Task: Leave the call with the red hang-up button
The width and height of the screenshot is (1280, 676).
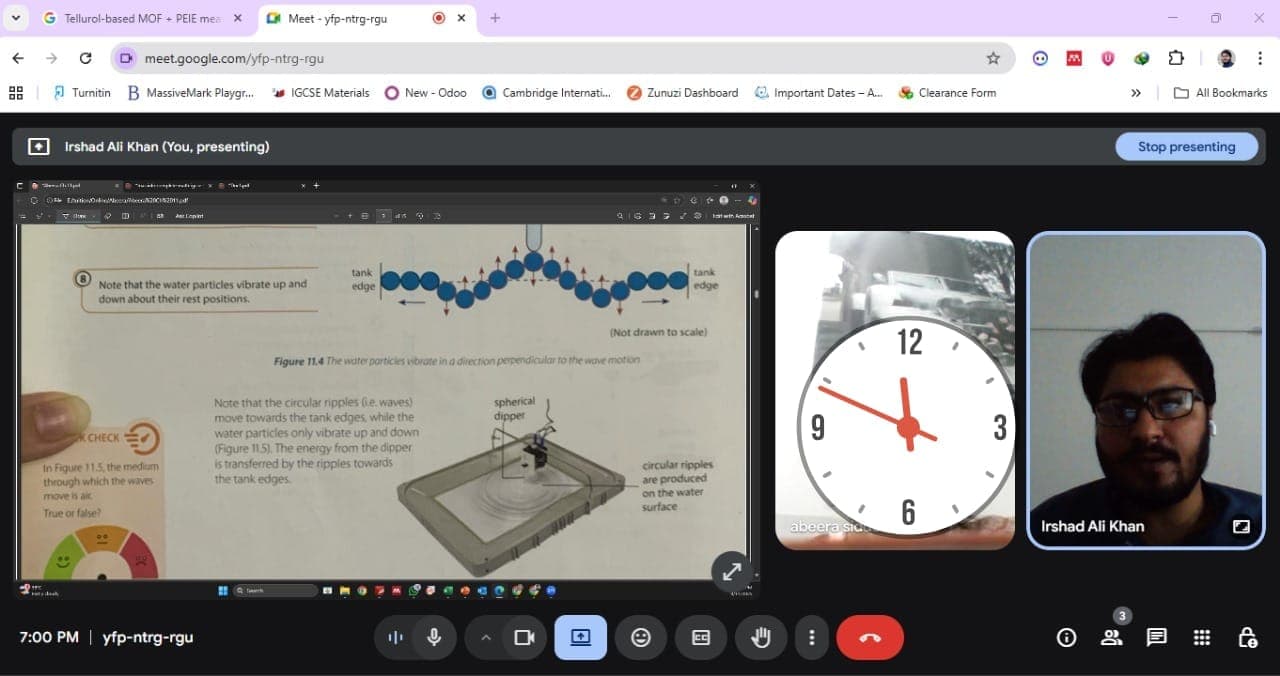Action: point(870,637)
